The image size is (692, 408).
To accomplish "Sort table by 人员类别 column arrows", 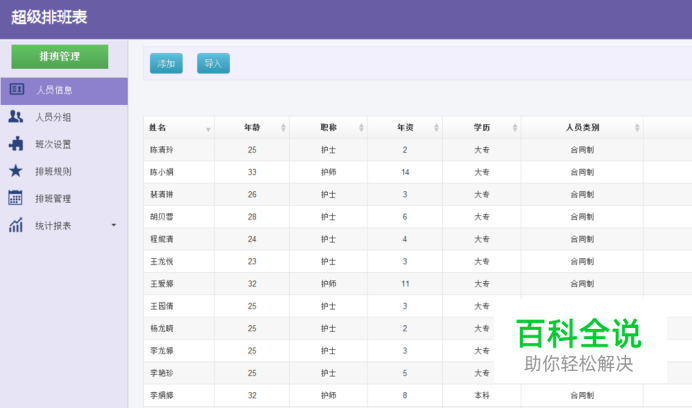I will click(637, 128).
